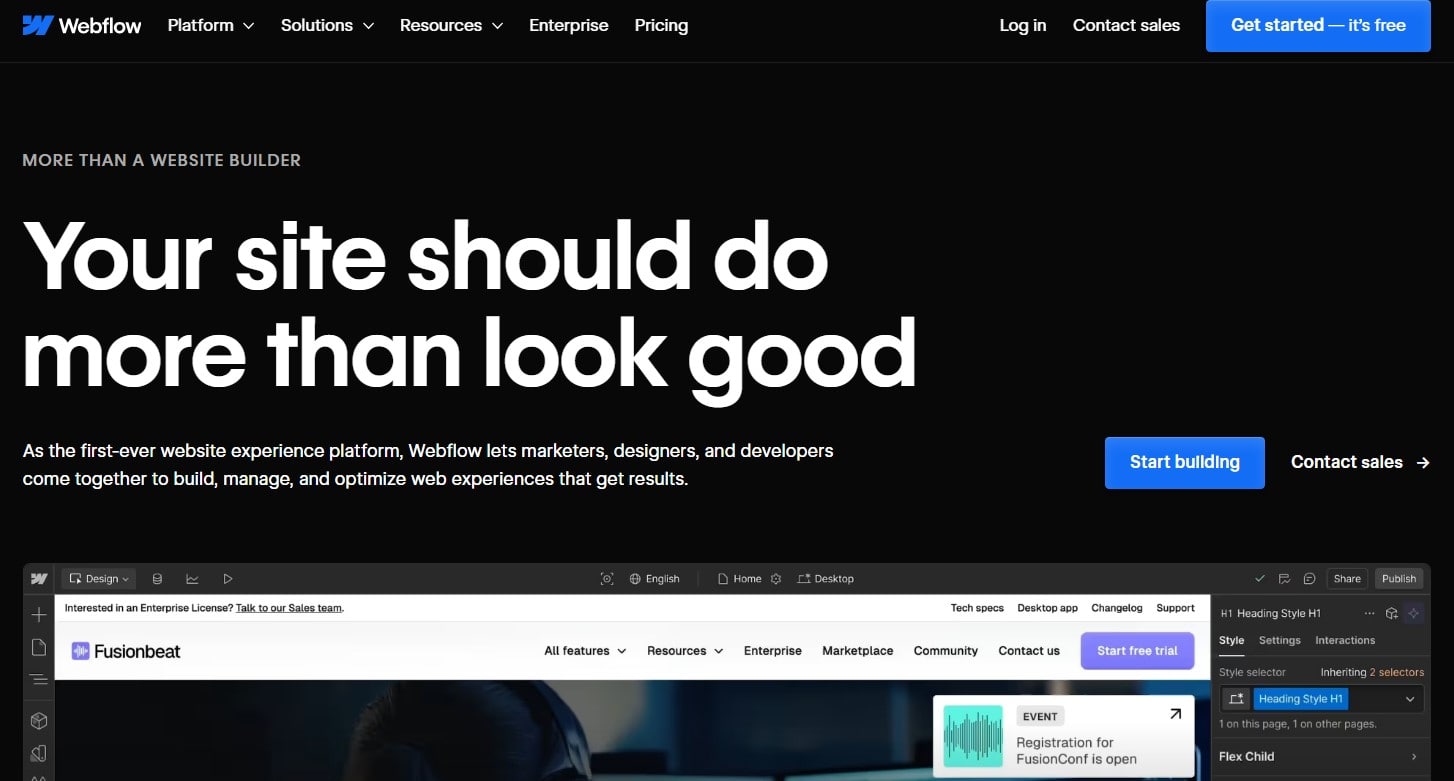Click the 2 selectors inheriting link

[x=1397, y=672]
